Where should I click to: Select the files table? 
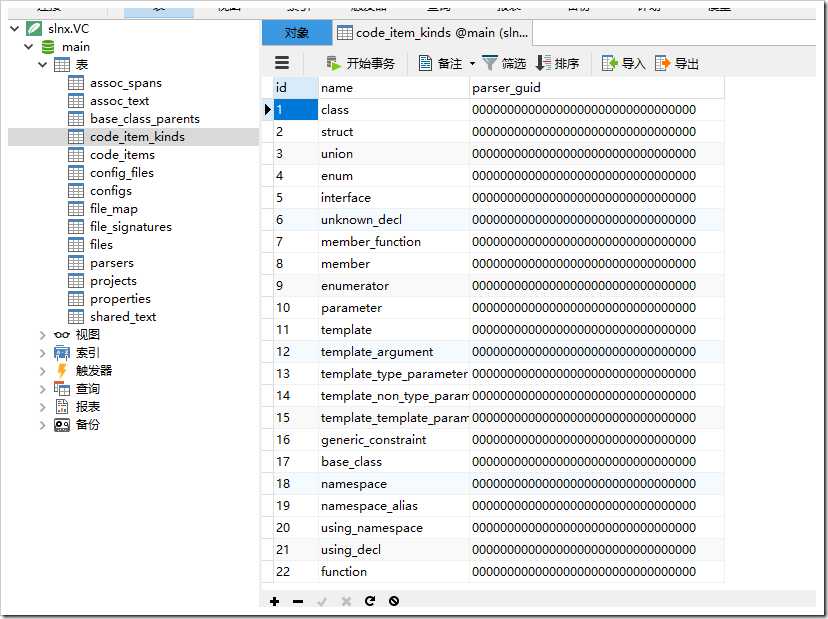101,245
